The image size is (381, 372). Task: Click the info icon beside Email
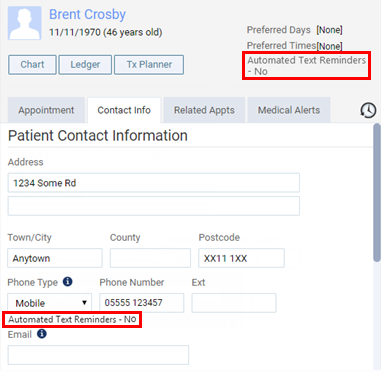[42, 334]
